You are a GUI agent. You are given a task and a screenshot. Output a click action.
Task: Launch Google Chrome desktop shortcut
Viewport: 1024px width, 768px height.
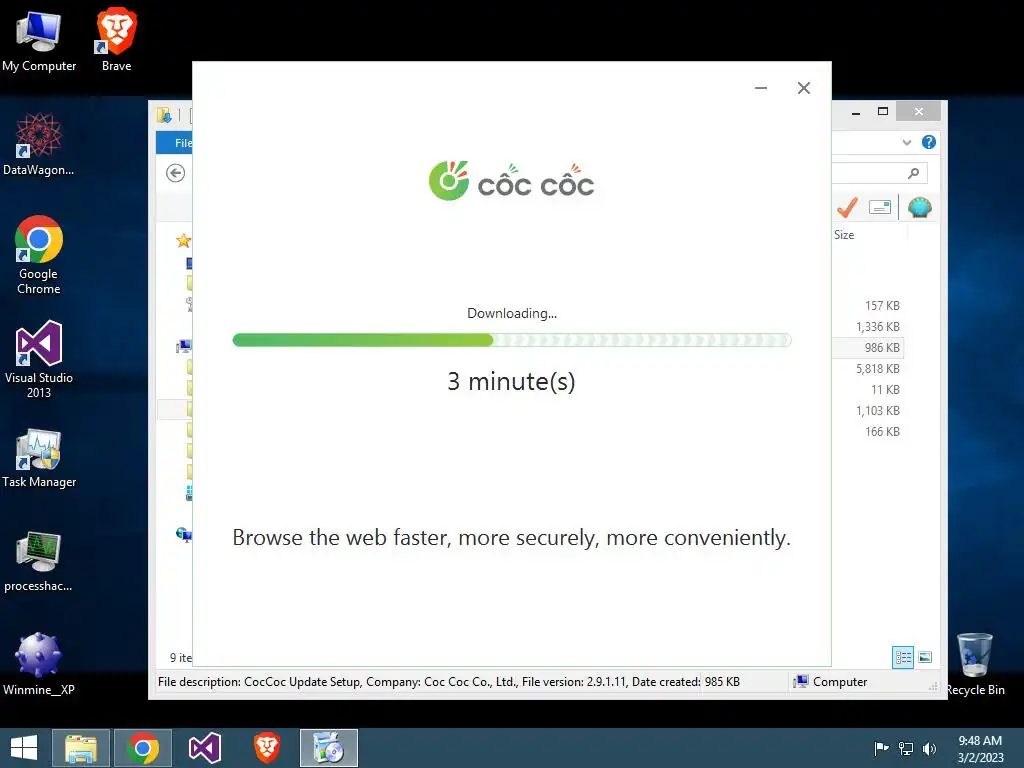39,255
